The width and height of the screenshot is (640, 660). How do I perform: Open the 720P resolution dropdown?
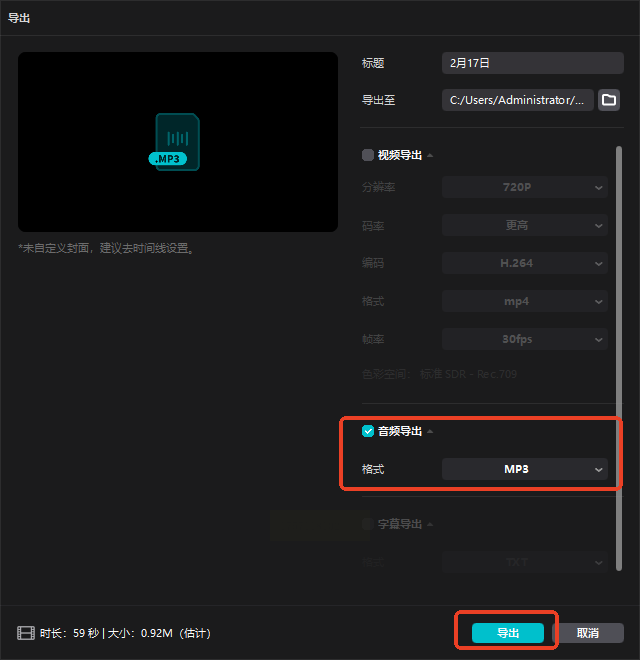(x=525, y=187)
